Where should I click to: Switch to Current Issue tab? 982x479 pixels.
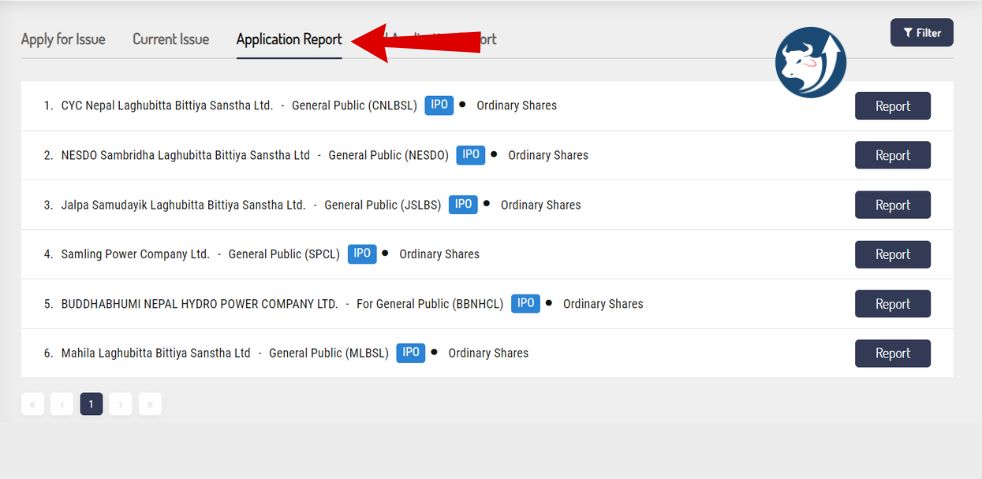[171, 39]
